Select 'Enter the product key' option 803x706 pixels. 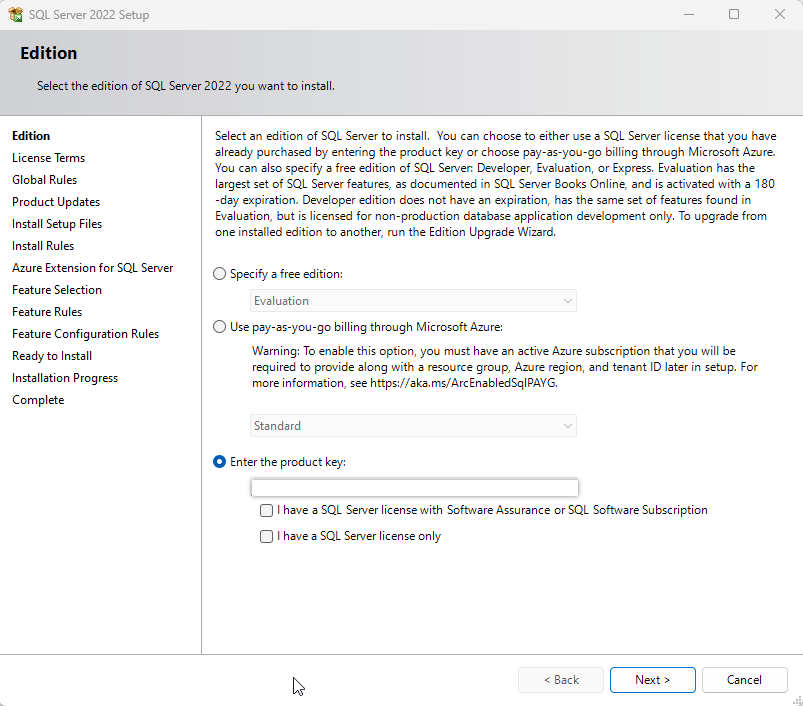[x=219, y=462]
